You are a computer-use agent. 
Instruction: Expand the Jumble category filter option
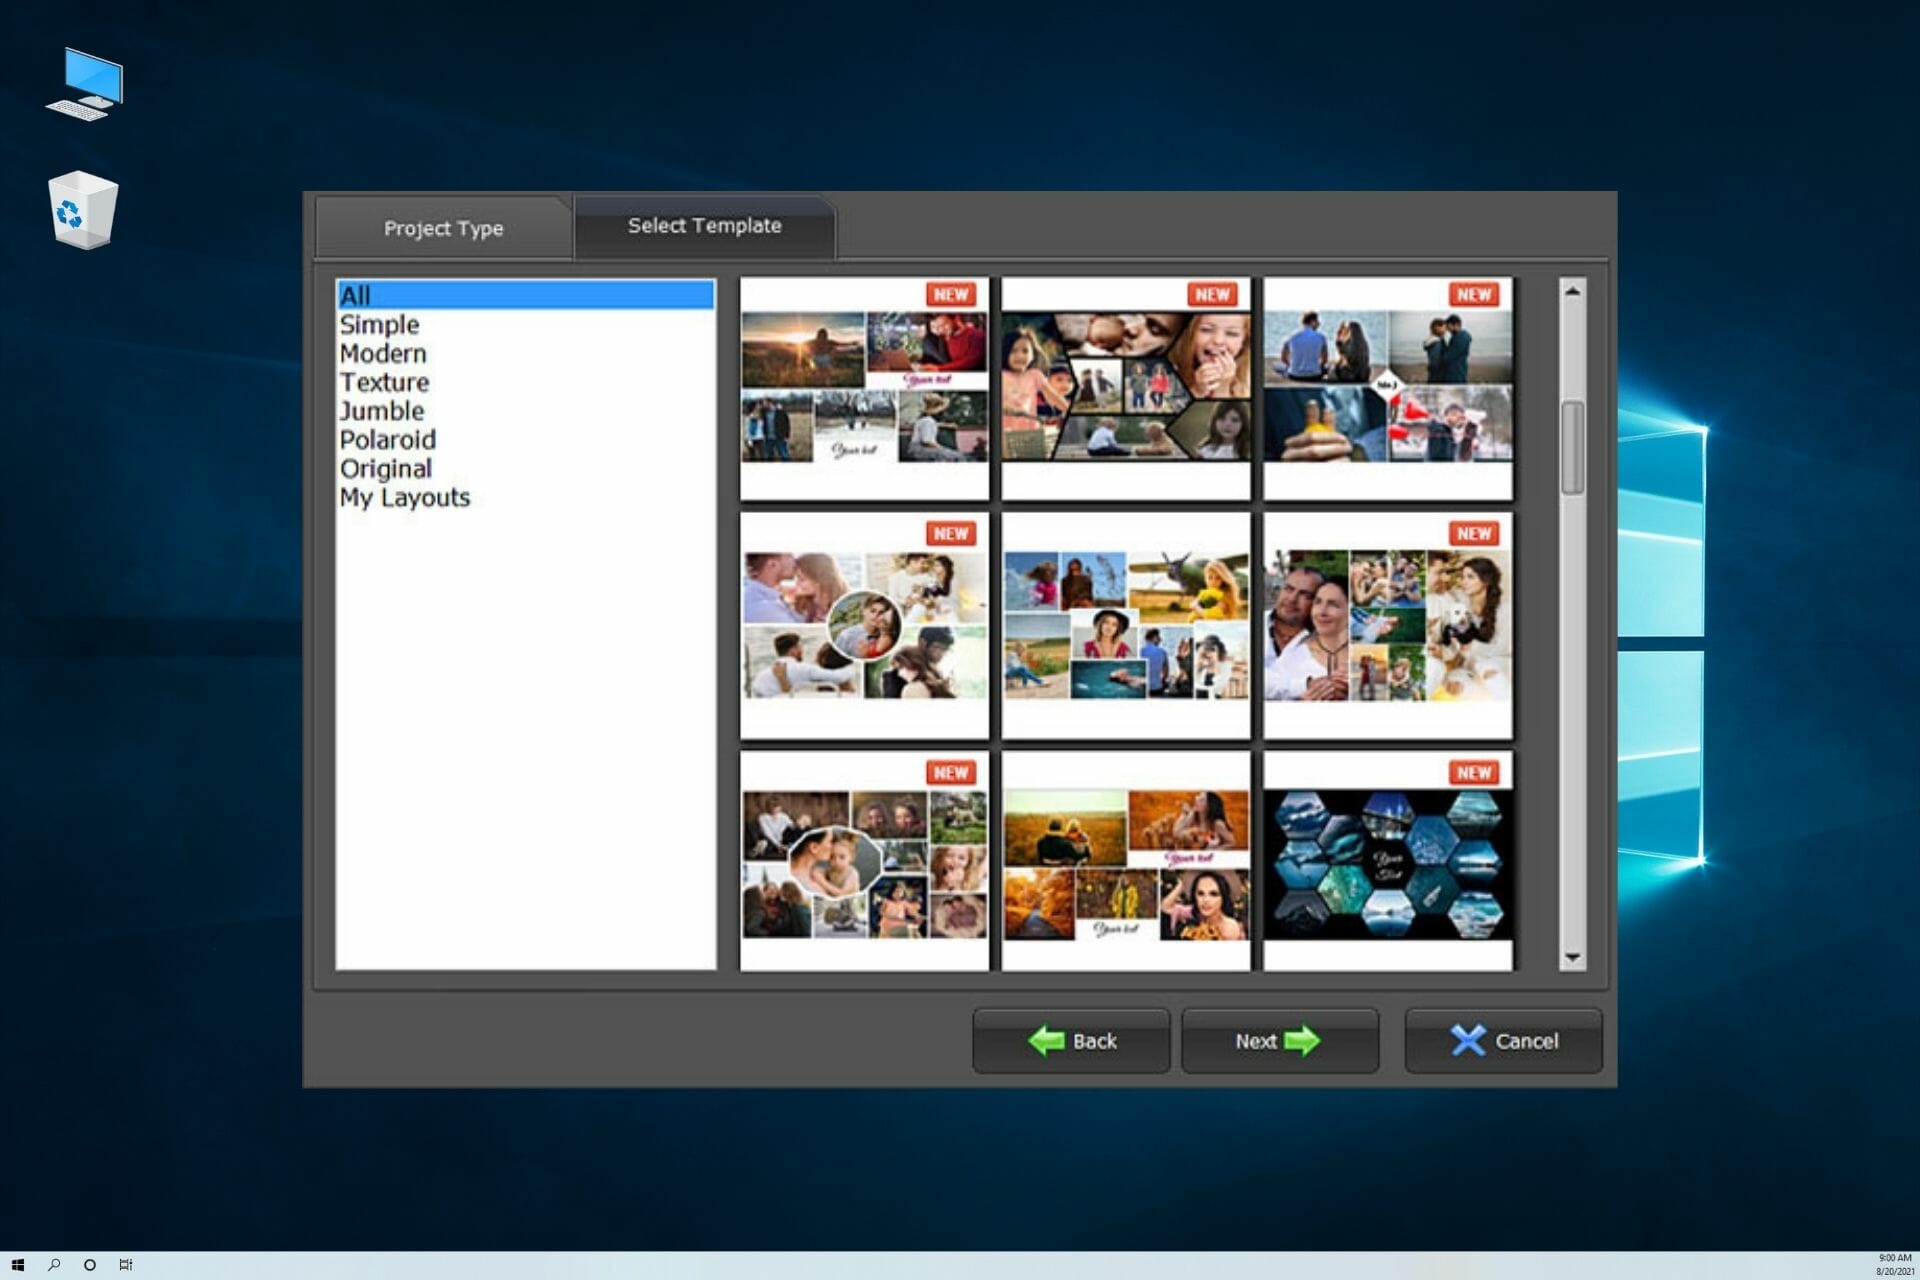[x=381, y=410]
